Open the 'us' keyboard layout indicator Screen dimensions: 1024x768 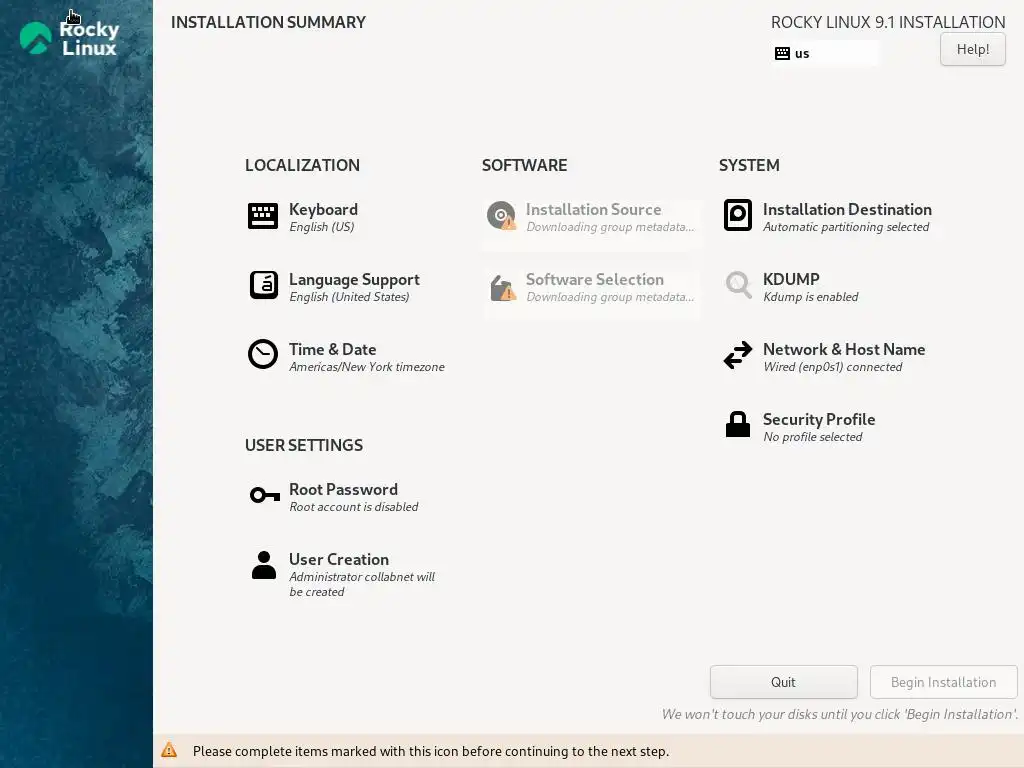click(x=825, y=54)
